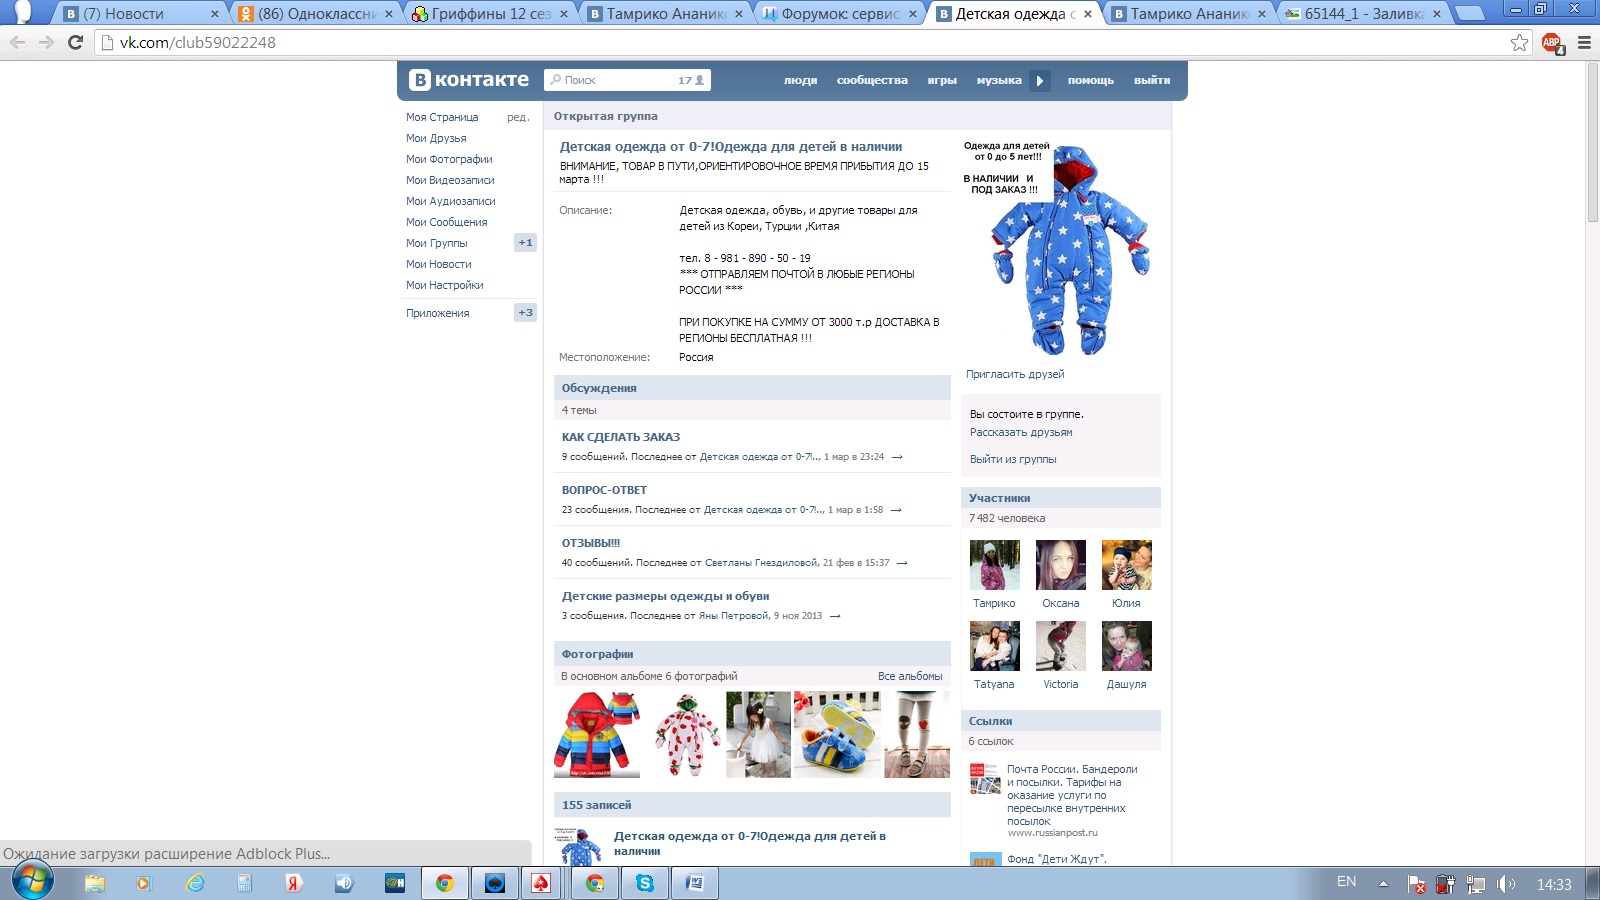1600x900 pixels.
Task: Reload the page with the refresh icon
Action: coord(75,42)
